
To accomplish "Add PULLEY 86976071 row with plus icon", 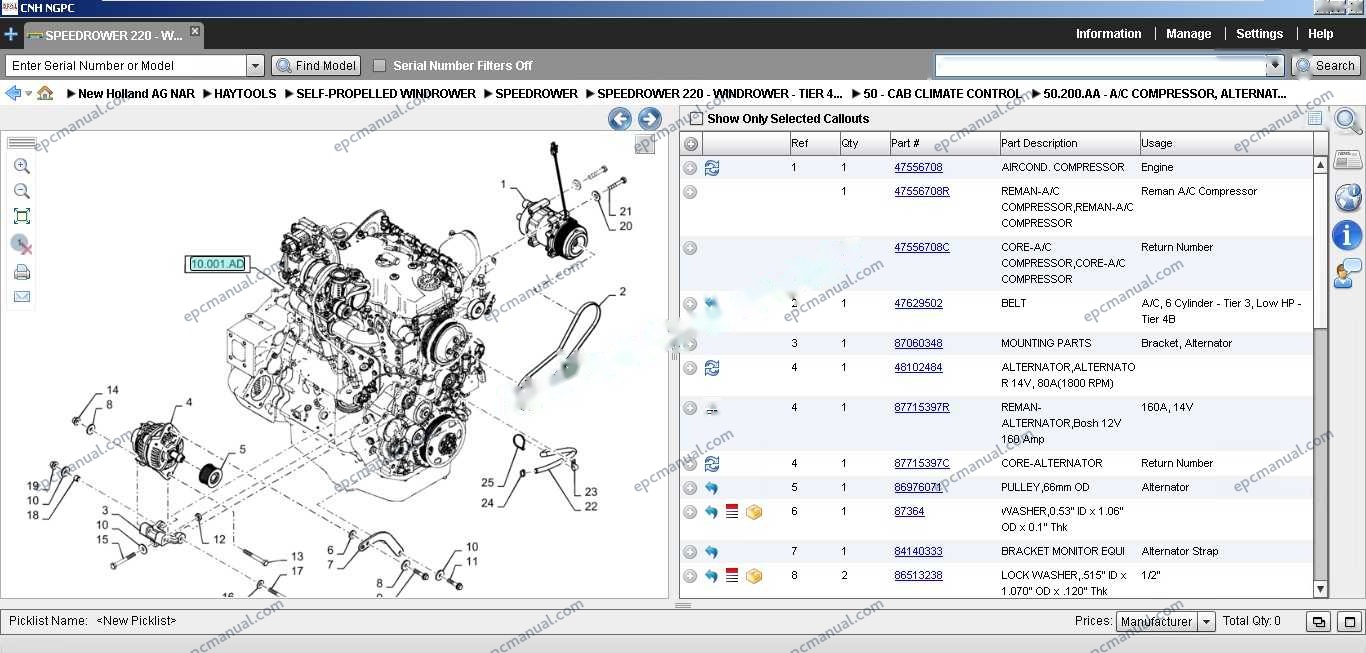I will coord(690,488).
